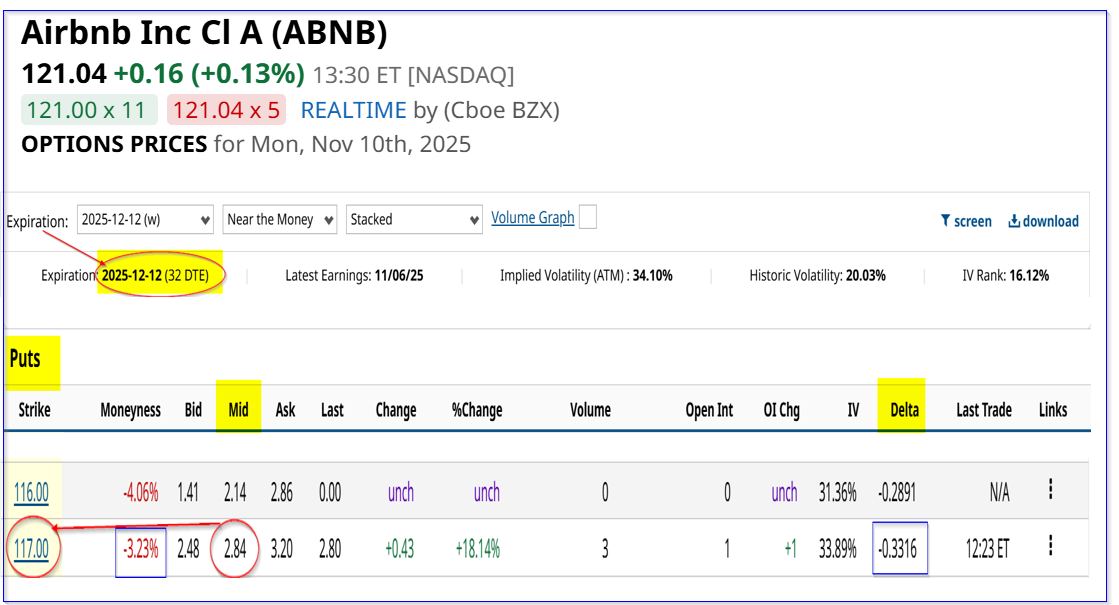
Task: Click the 116.00 strike link
Action: [x=32, y=491]
